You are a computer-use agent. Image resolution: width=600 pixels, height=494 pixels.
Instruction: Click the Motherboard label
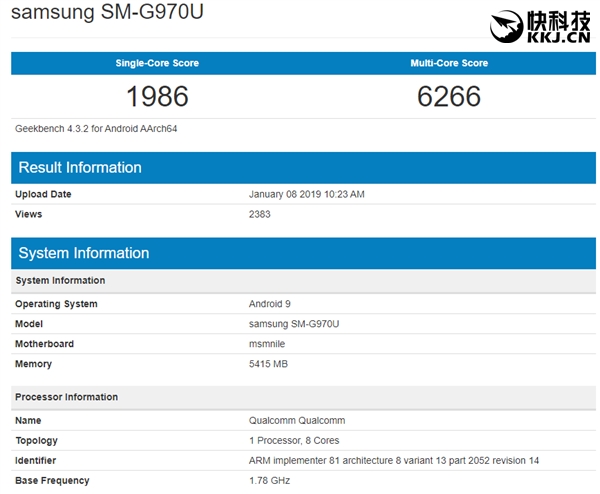44,344
